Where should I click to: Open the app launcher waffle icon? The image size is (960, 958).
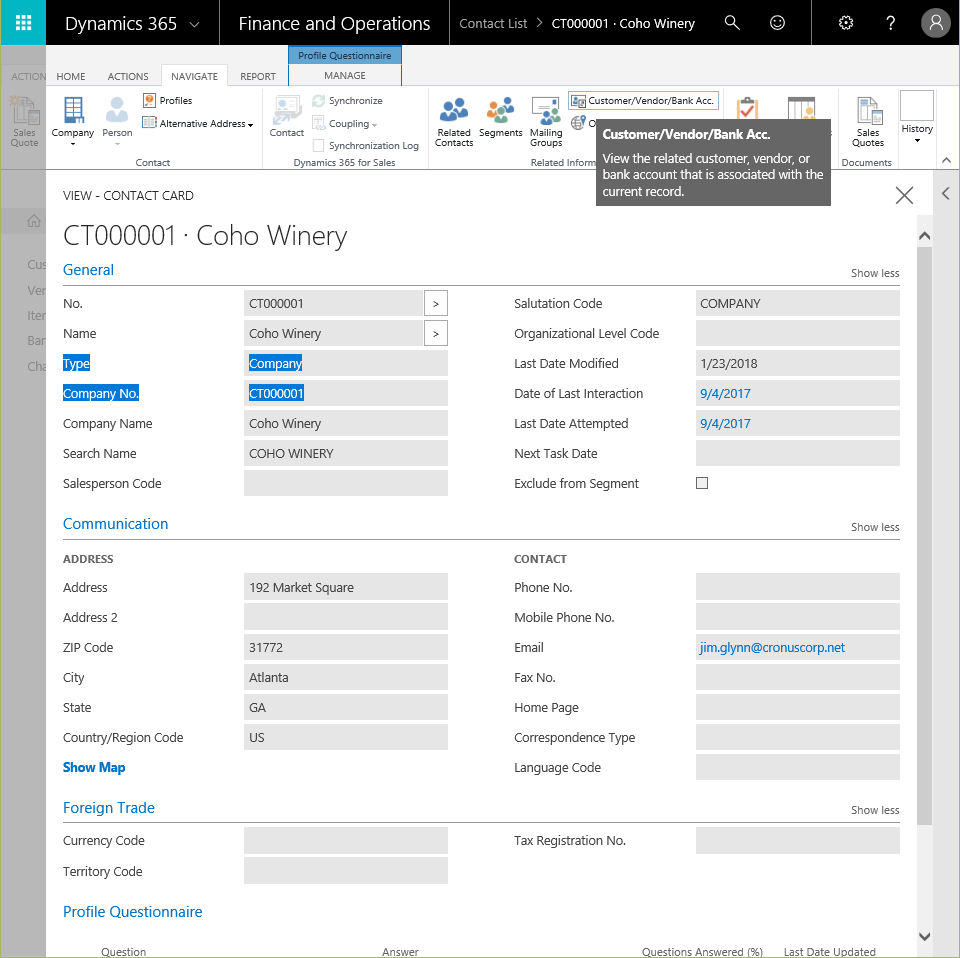click(23, 23)
